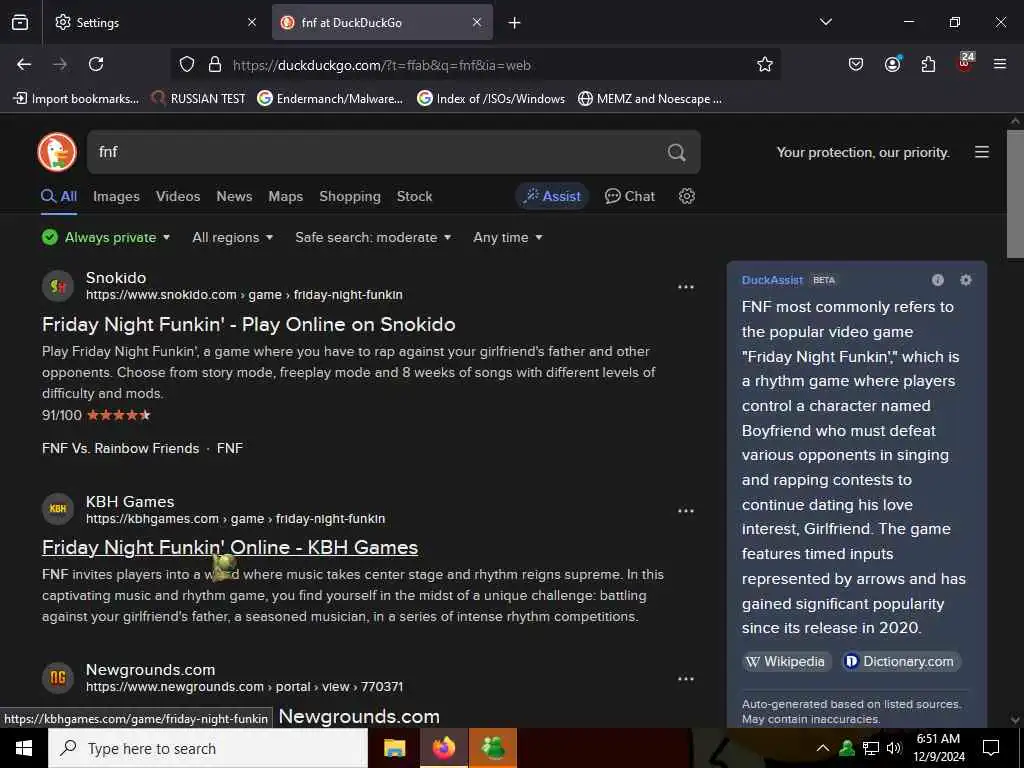Open Import bookmarks toolbar item
This screenshot has height=768, width=1024.
point(76,99)
